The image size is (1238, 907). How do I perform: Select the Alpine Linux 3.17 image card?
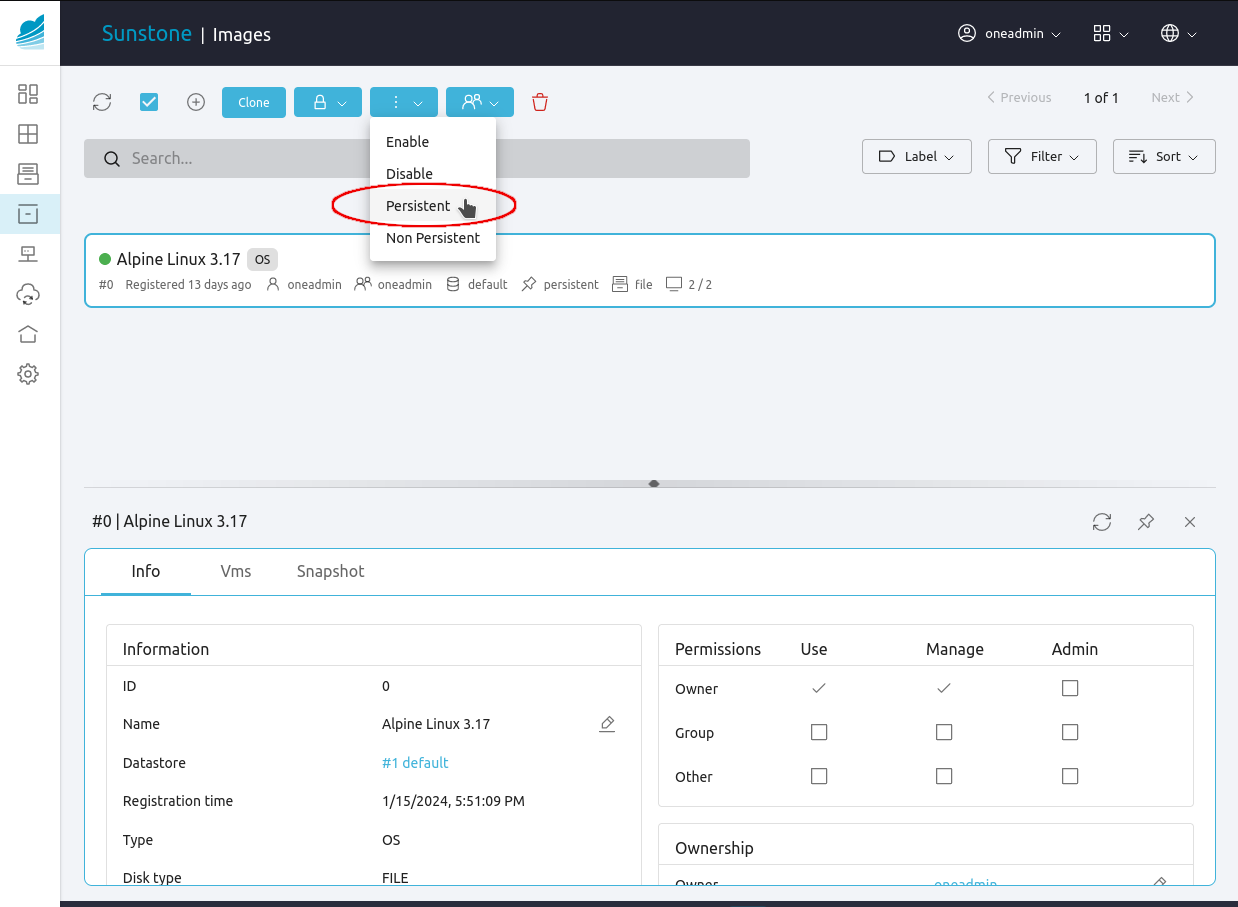tap(650, 270)
